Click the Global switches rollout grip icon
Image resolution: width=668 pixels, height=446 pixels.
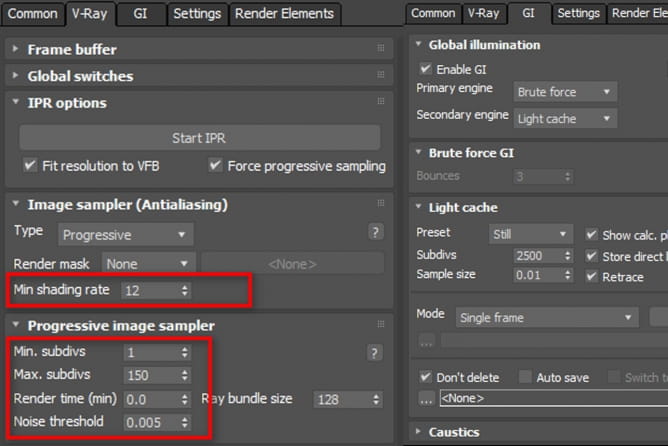[381, 75]
